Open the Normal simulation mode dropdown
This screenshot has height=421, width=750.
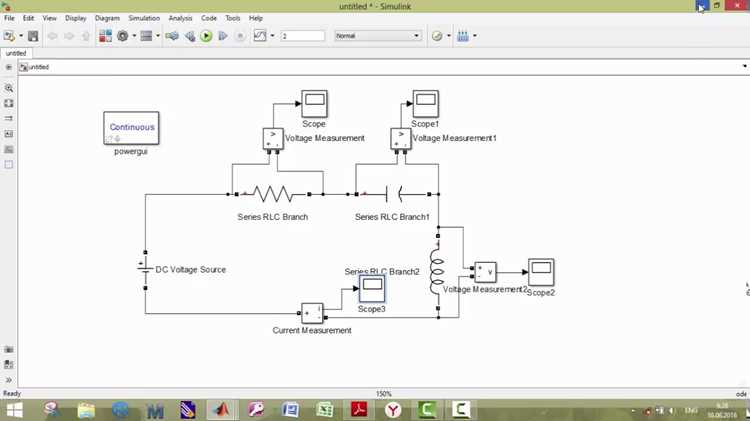[378, 36]
